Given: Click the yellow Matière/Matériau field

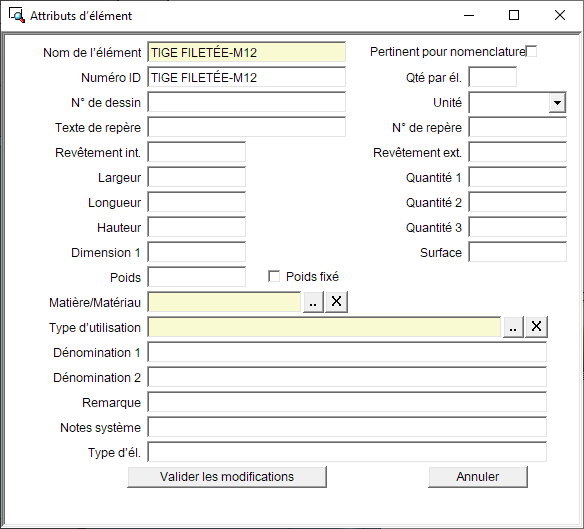Looking at the screenshot, I should [224, 302].
